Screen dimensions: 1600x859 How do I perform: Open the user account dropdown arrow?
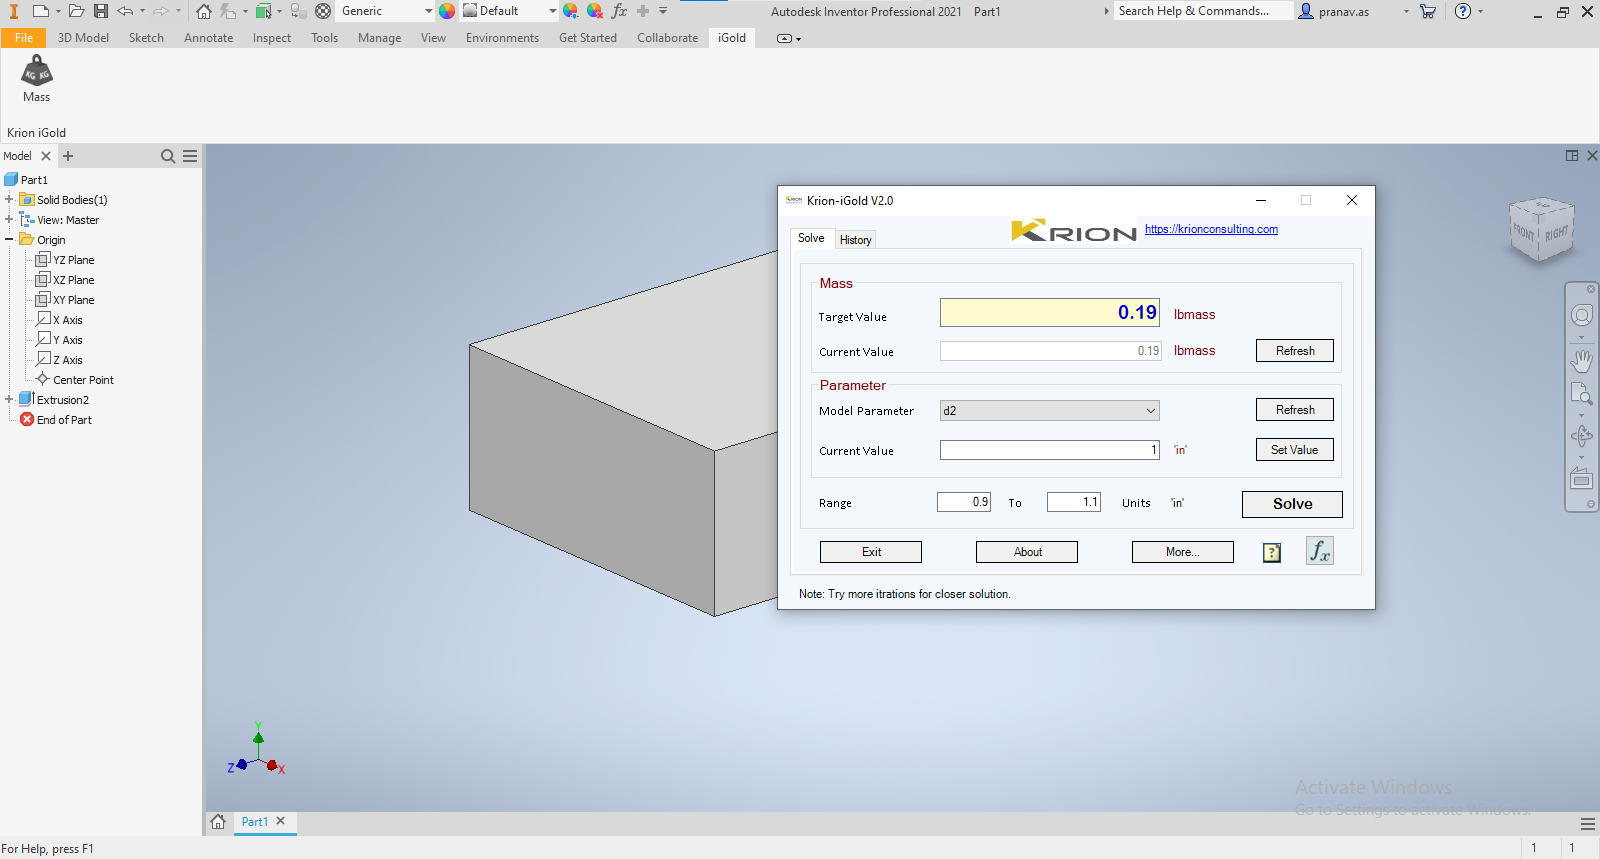tap(1406, 12)
